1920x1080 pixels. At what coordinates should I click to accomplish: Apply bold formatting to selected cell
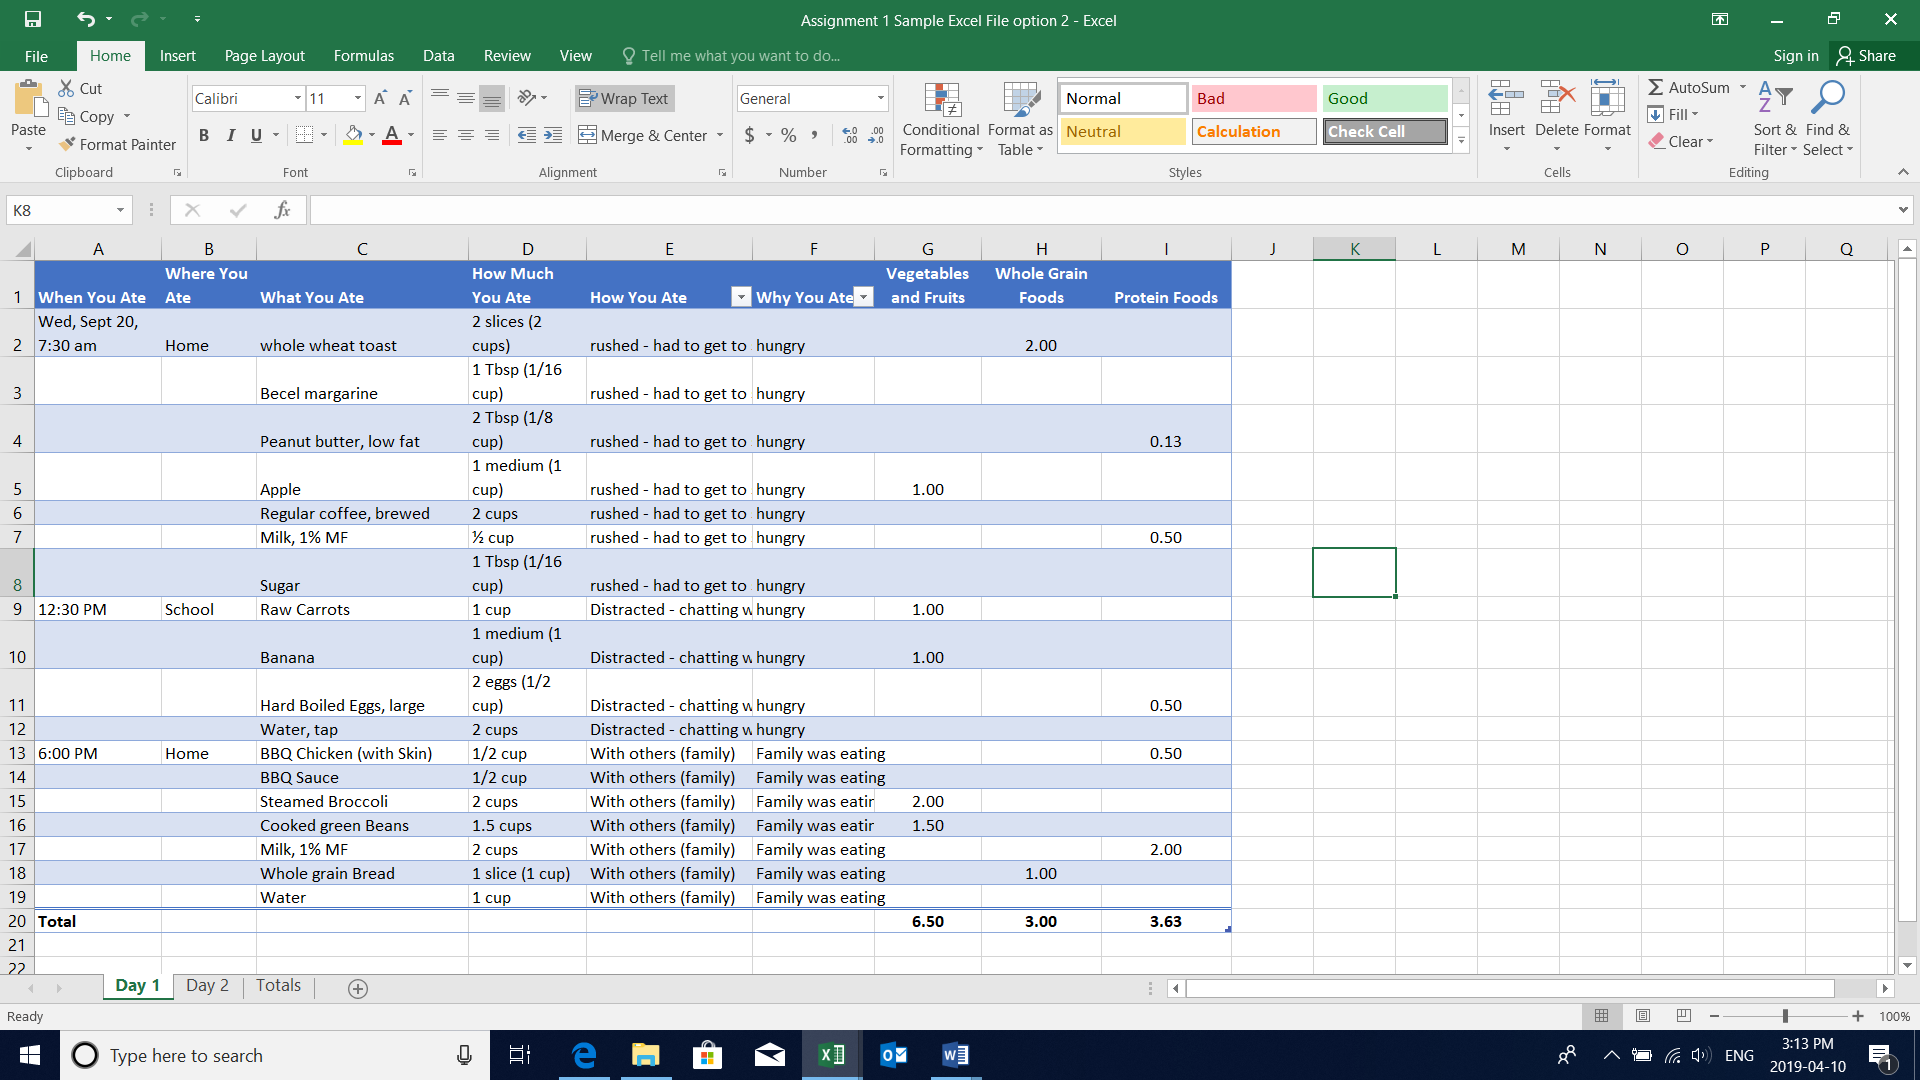coord(204,135)
